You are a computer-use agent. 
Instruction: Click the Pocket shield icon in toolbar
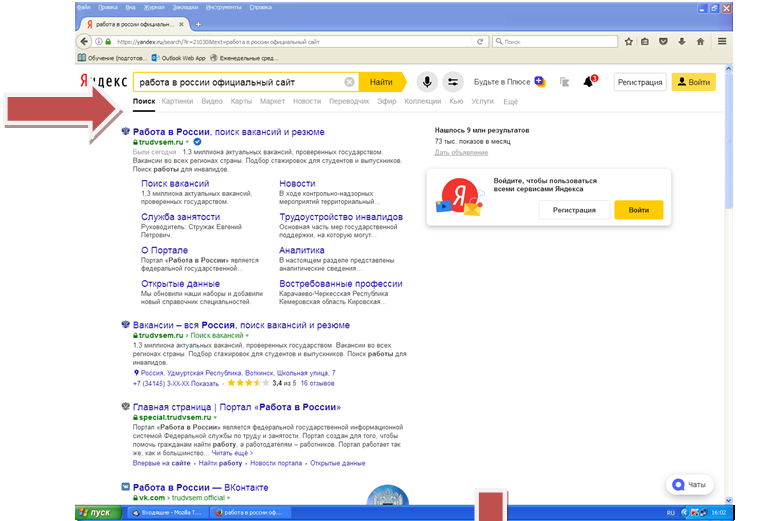663,42
